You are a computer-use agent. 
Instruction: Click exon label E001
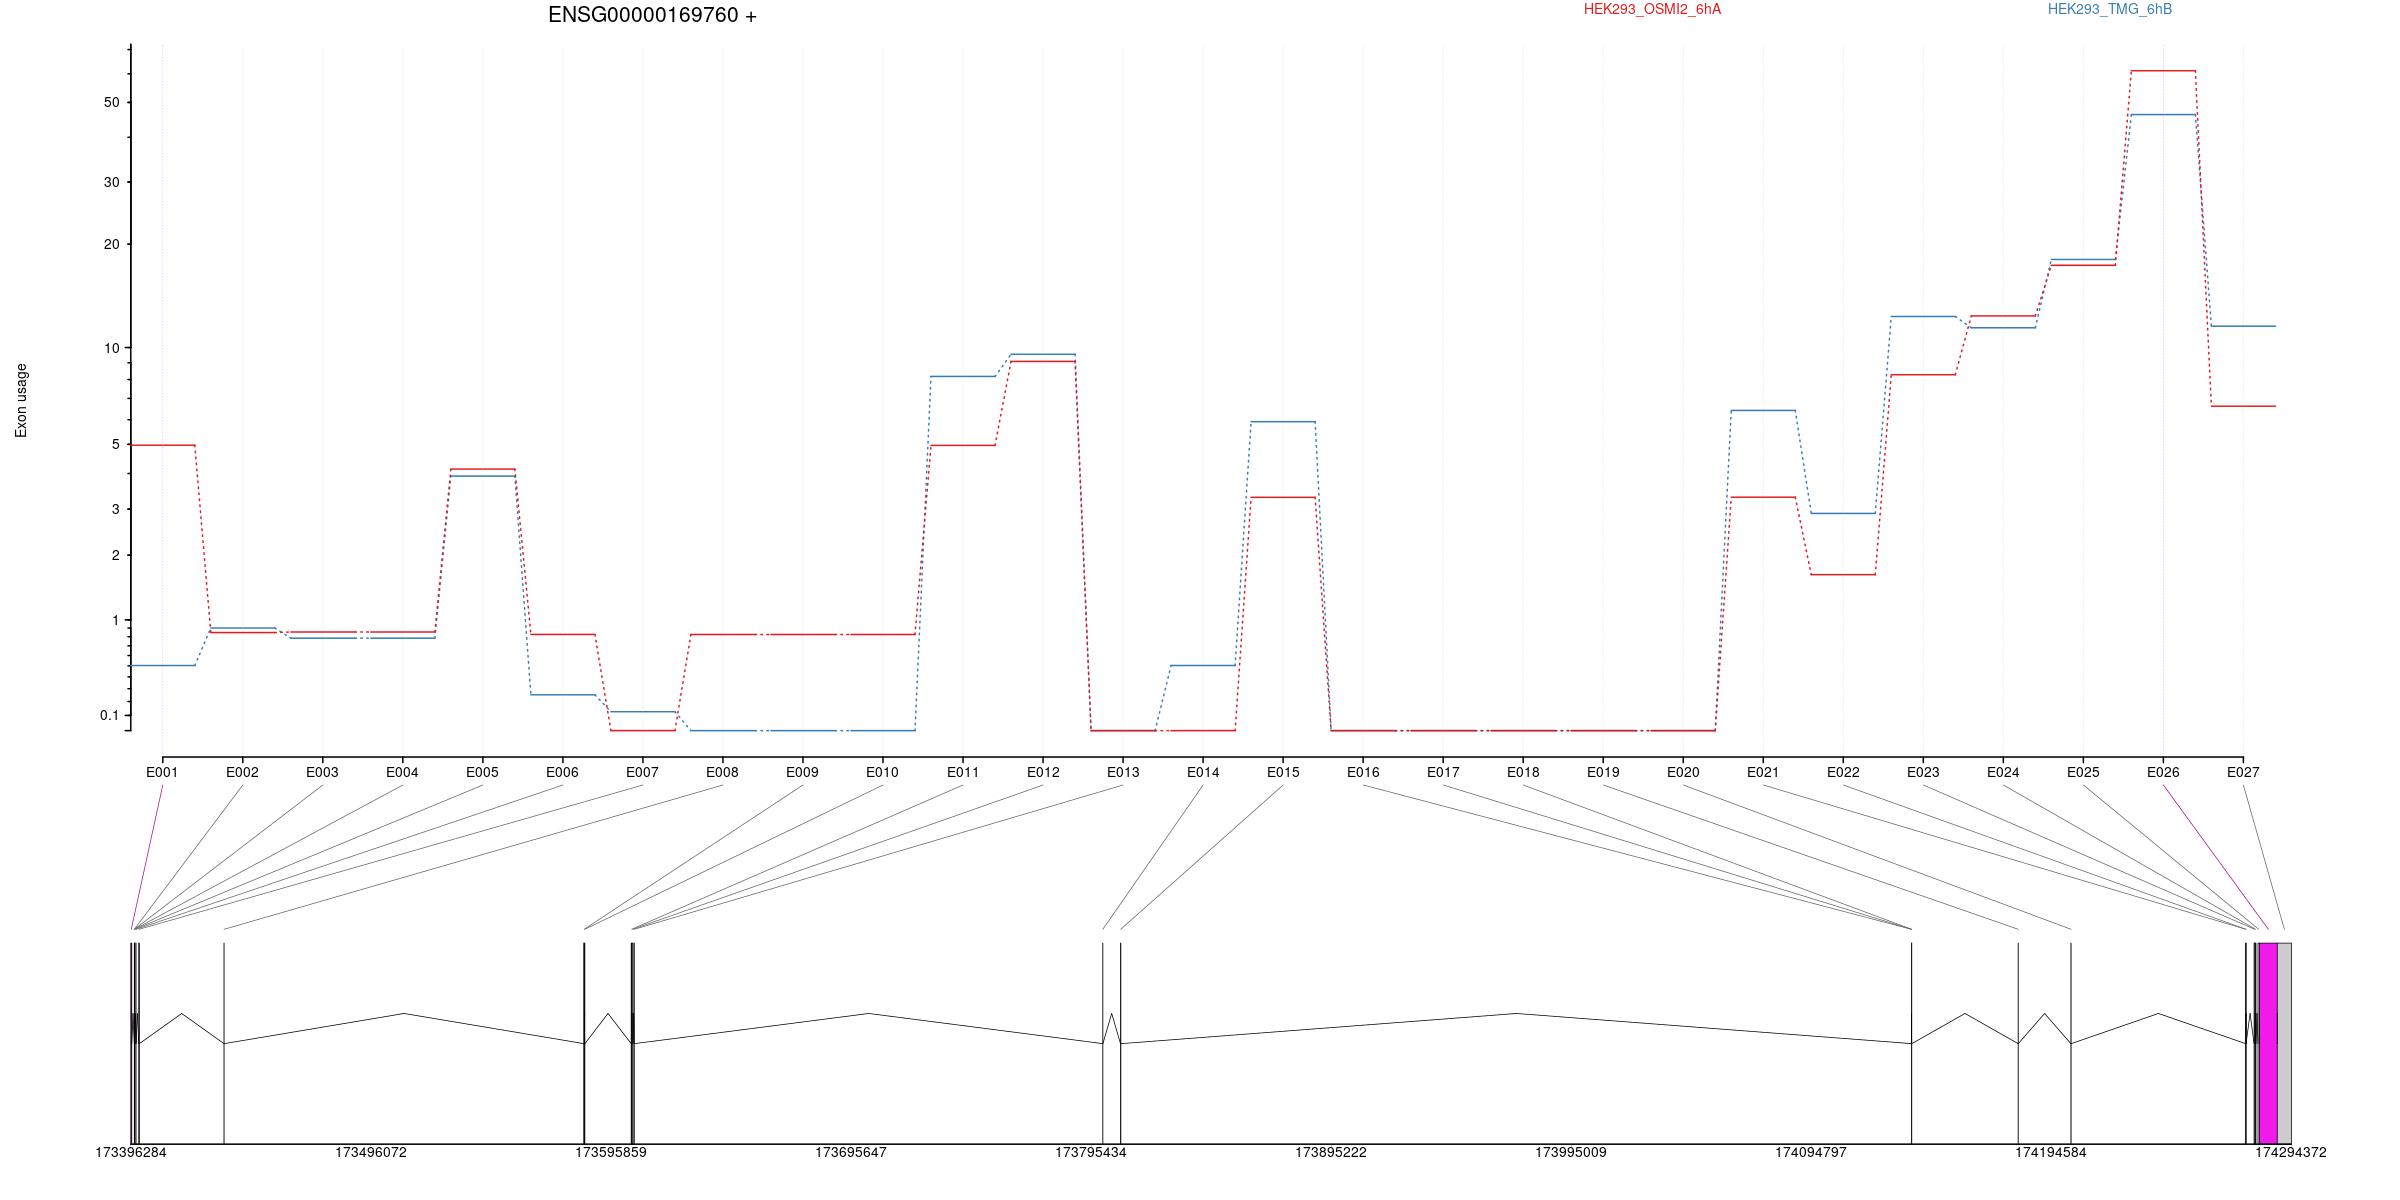pos(162,772)
